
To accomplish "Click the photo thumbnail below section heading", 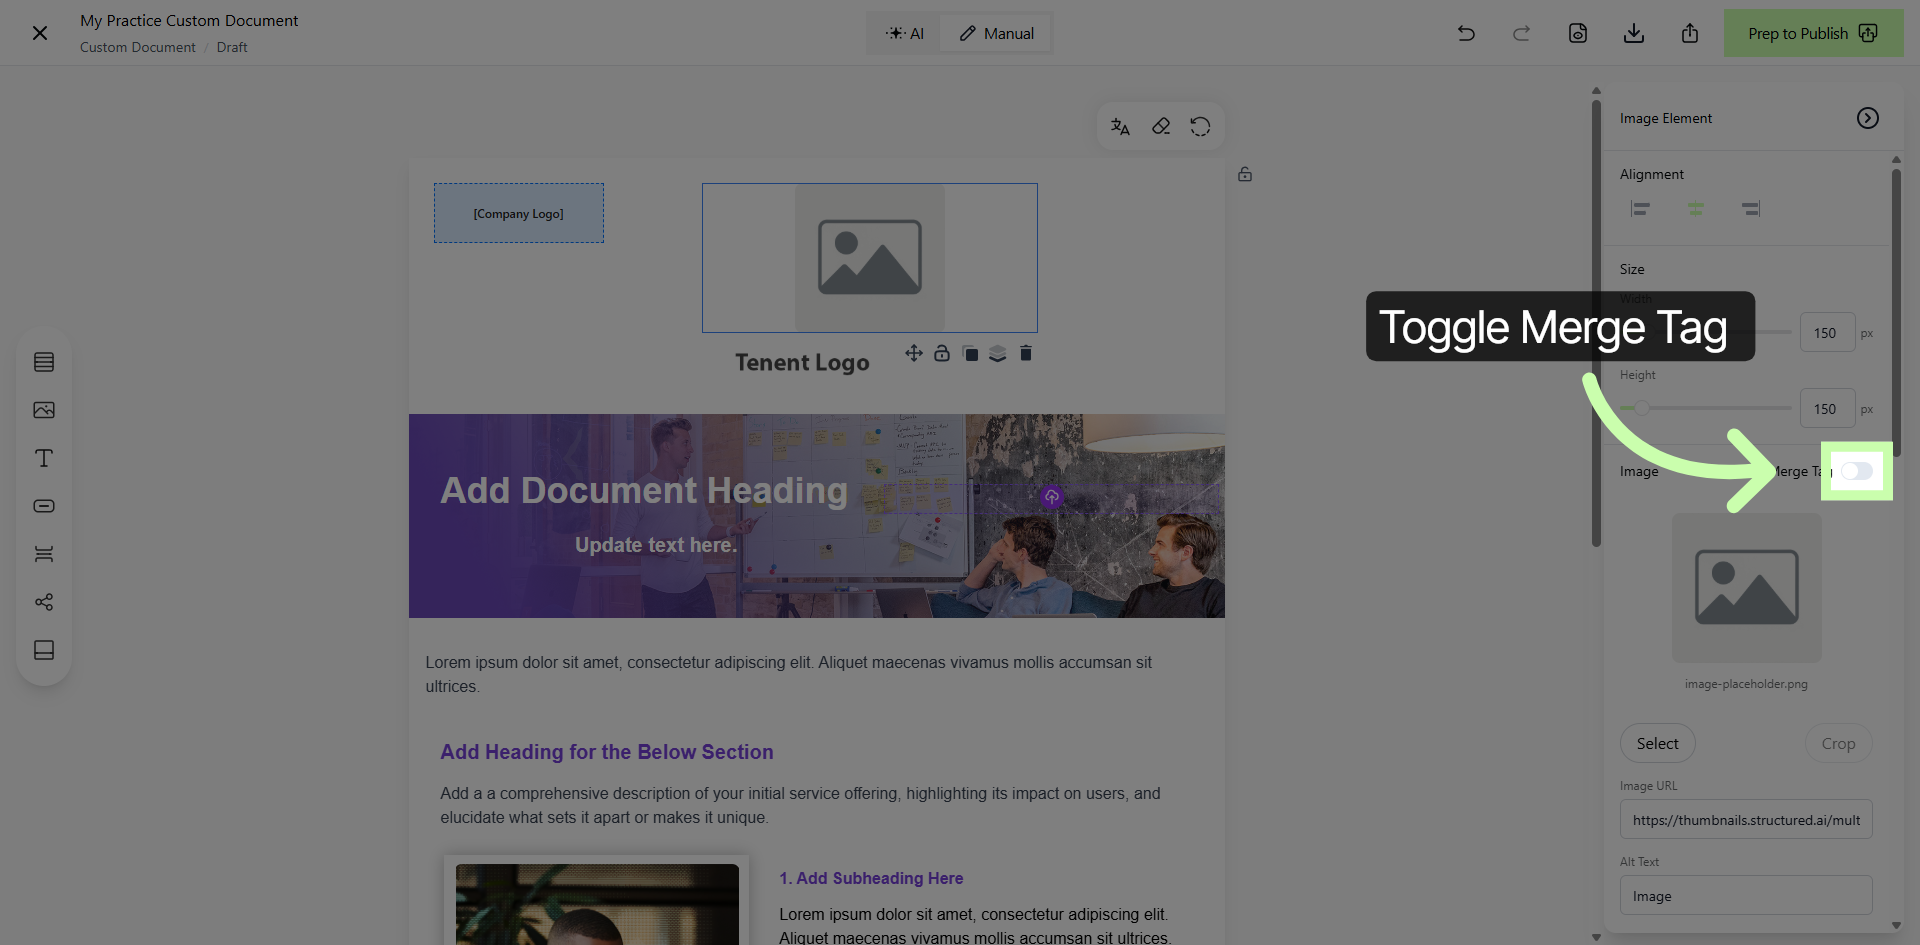I will point(597,904).
